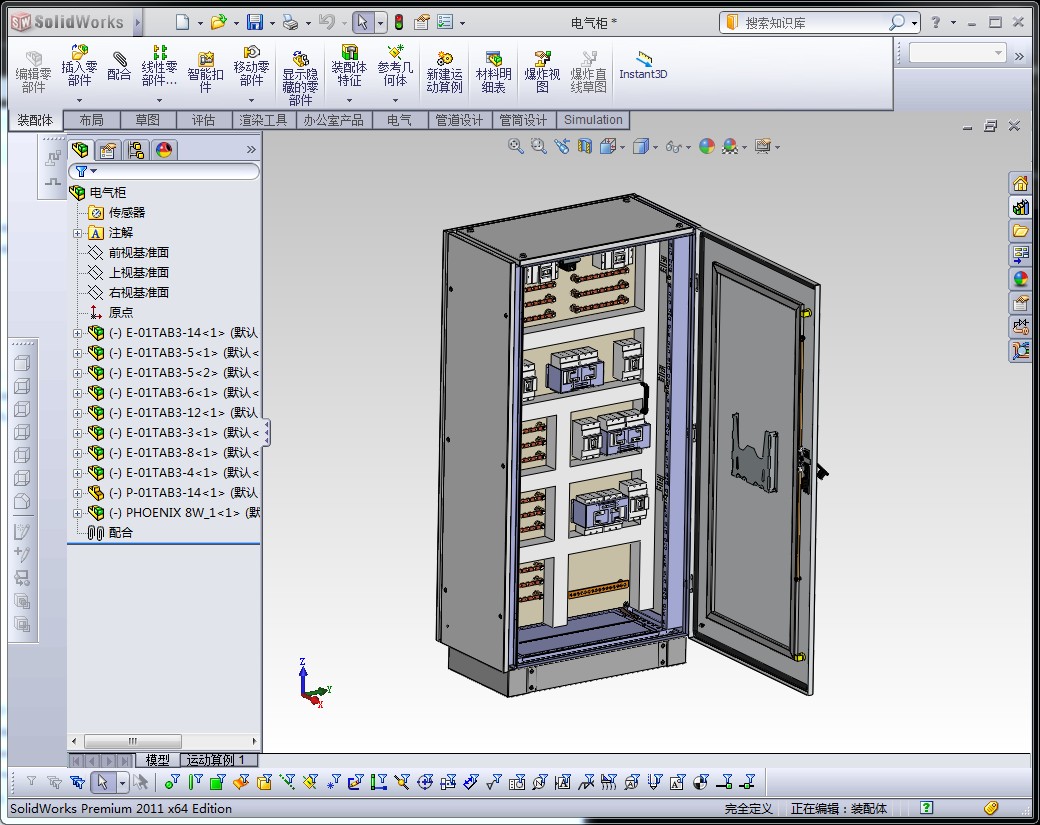Click 显示隐藏的零部件 tool
This screenshot has height=825, width=1040.
point(300,78)
